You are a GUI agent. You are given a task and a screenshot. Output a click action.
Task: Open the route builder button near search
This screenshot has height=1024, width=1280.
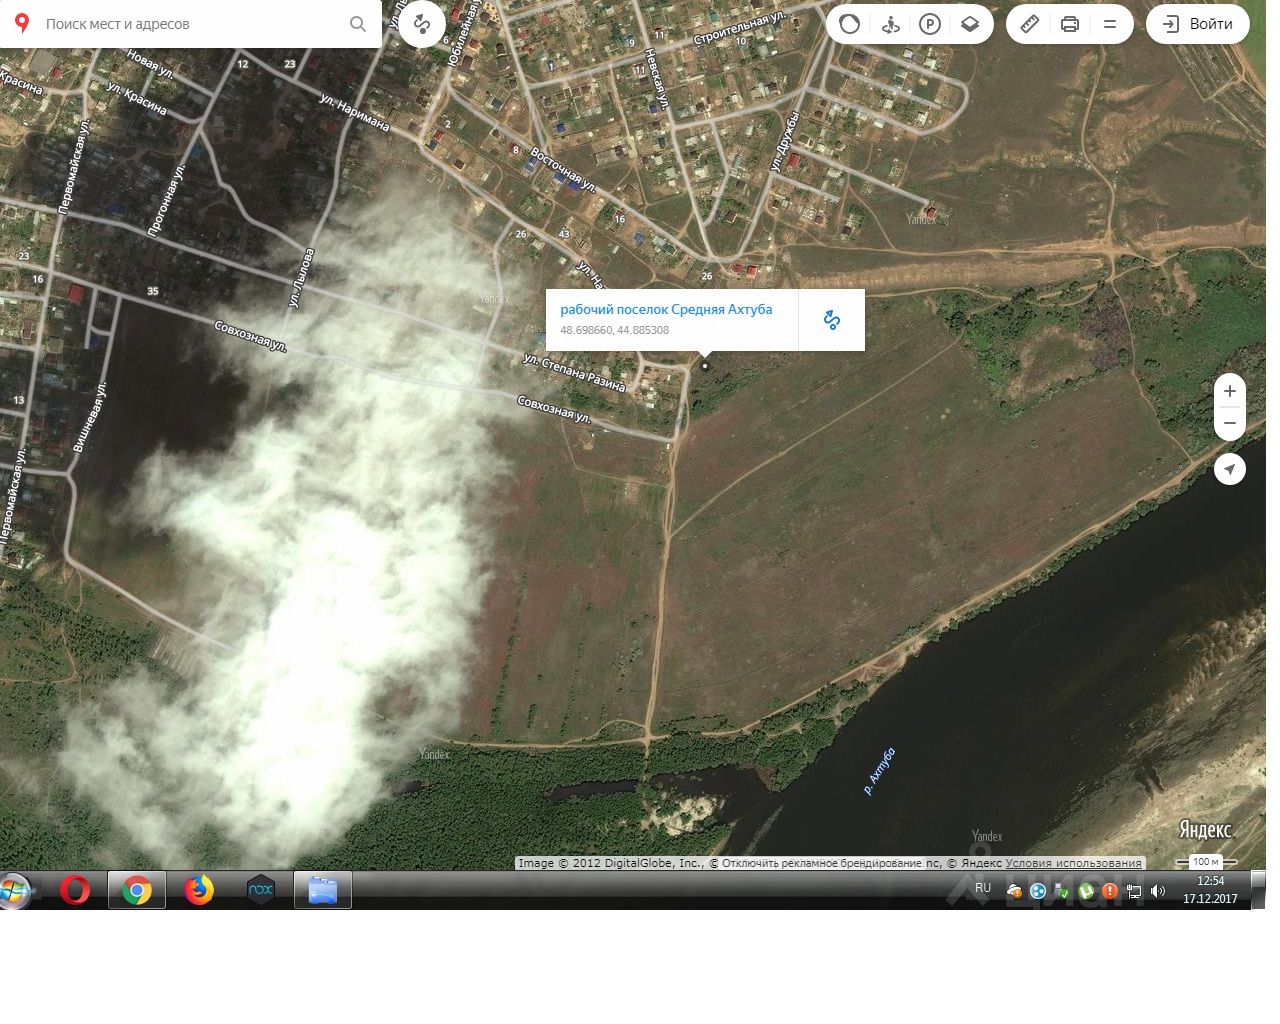[422, 24]
